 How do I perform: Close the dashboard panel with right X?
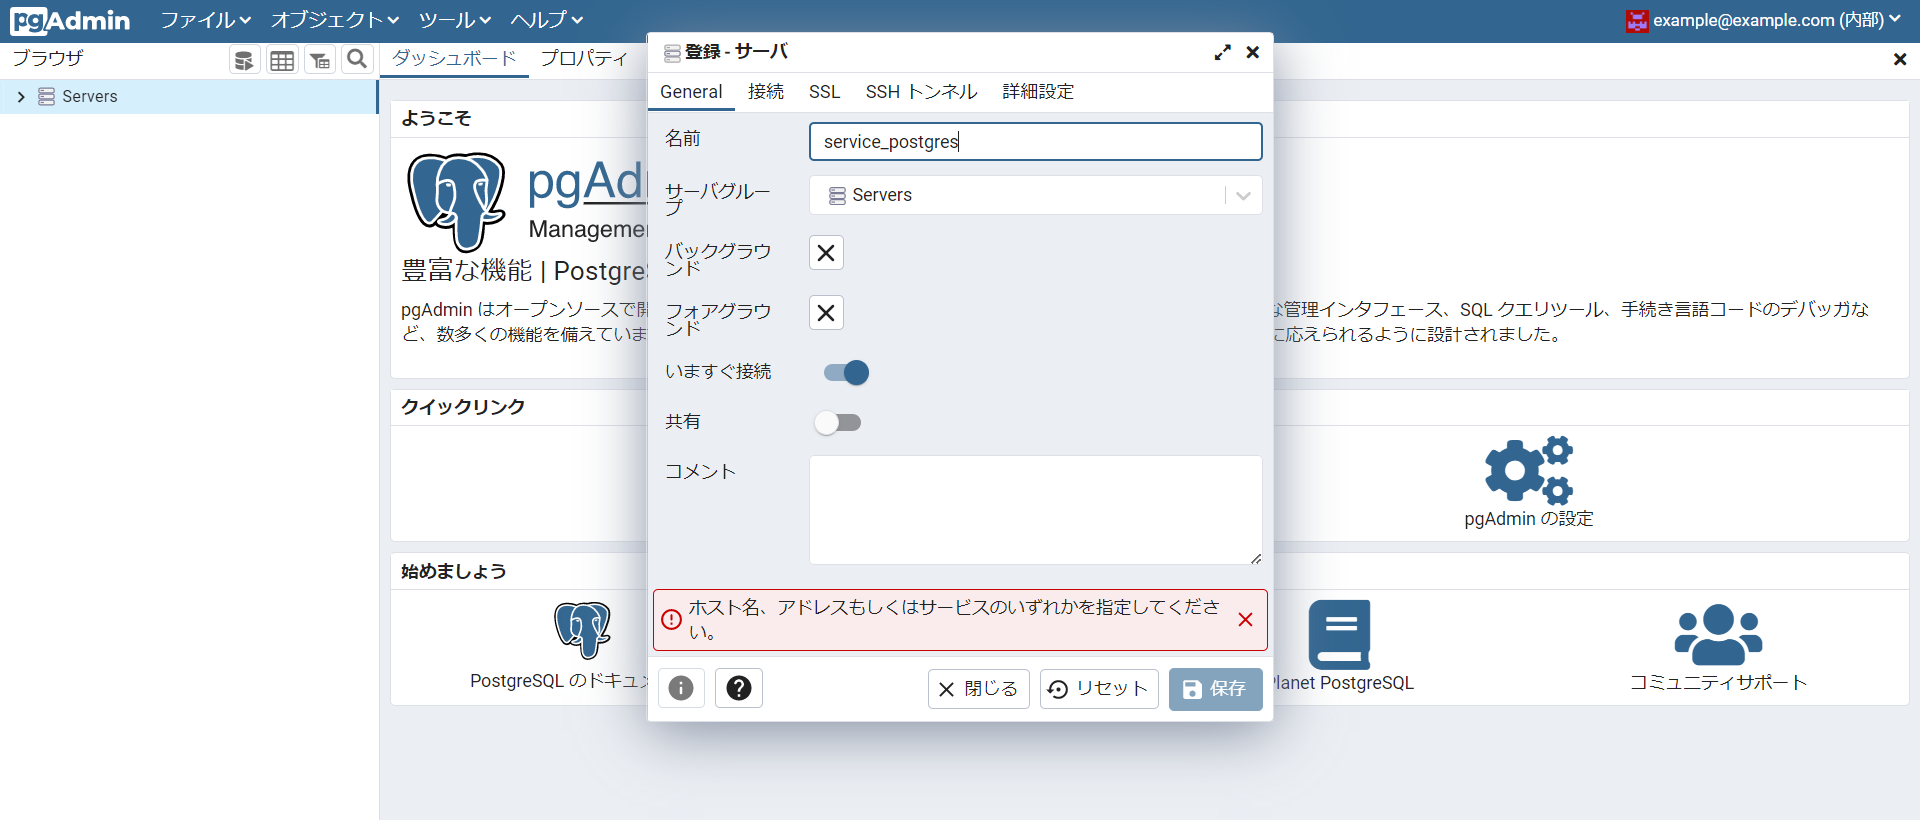click(1900, 60)
